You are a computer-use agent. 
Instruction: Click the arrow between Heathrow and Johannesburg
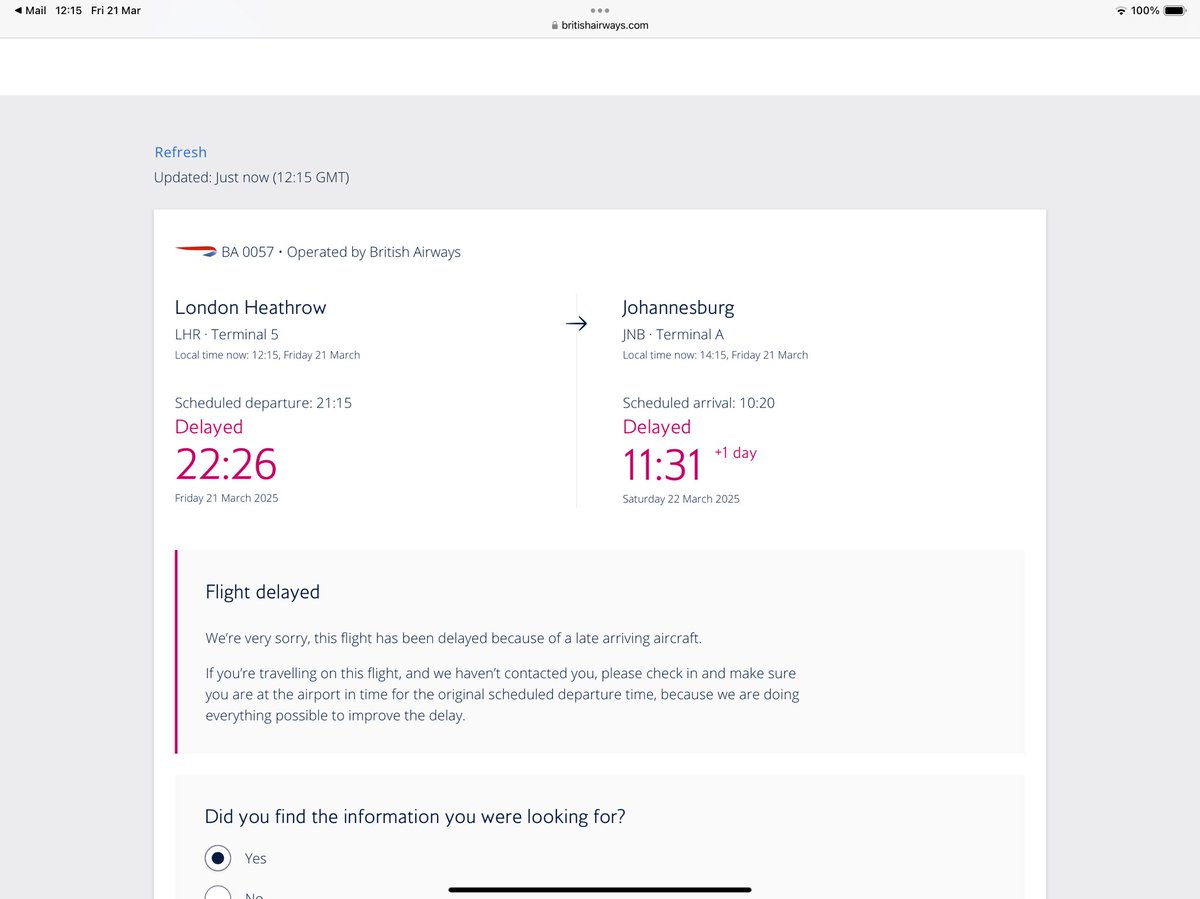pos(576,323)
